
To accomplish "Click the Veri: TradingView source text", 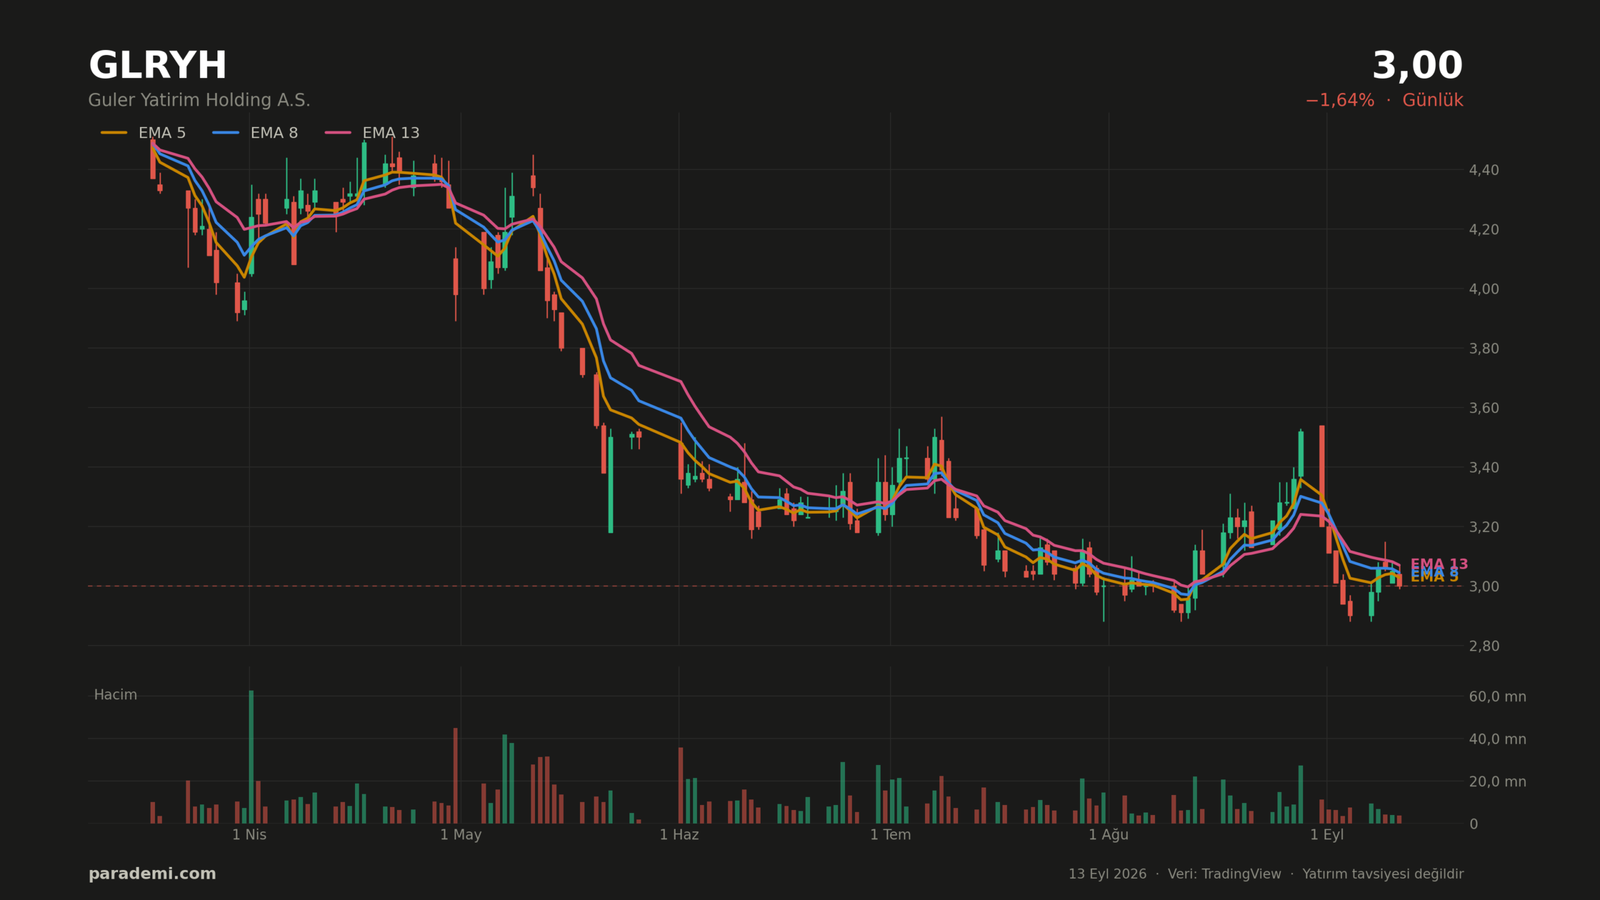I will point(1224,874).
